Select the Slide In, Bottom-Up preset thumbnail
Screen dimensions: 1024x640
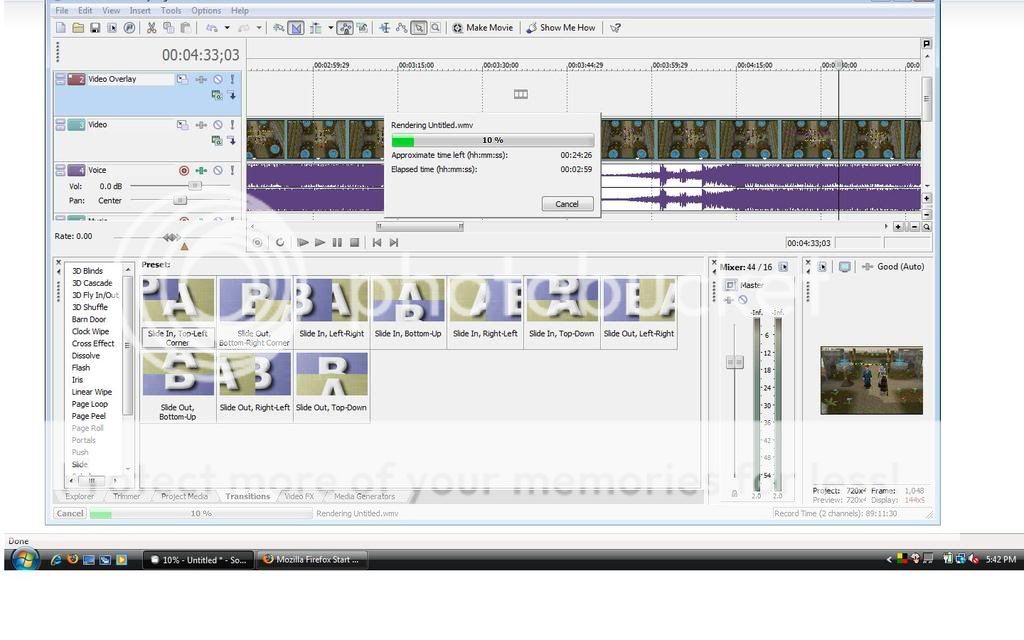coord(408,310)
